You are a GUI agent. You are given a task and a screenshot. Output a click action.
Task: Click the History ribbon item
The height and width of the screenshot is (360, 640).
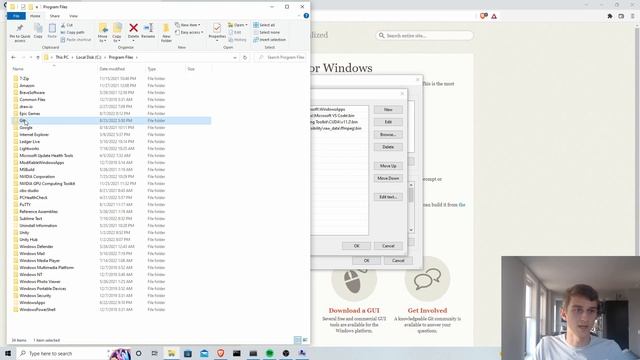click(238, 40)
